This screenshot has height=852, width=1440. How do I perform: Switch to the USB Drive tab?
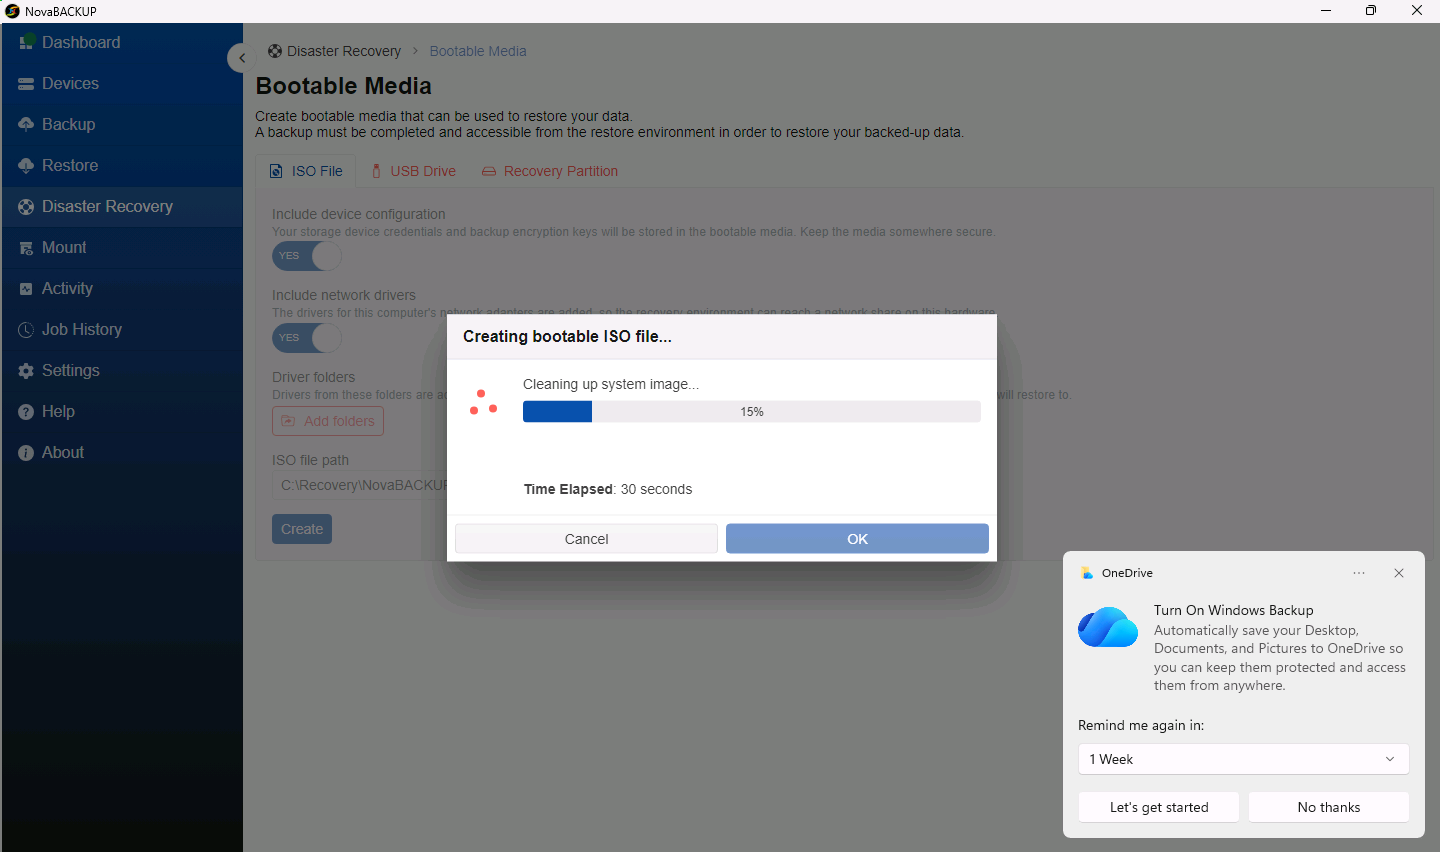[414, 171]
